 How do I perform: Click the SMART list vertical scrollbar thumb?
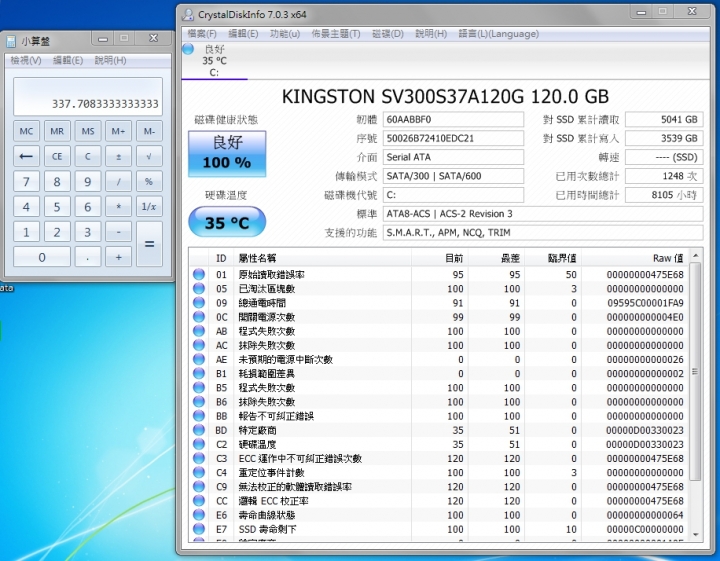(x=695, y=371)
